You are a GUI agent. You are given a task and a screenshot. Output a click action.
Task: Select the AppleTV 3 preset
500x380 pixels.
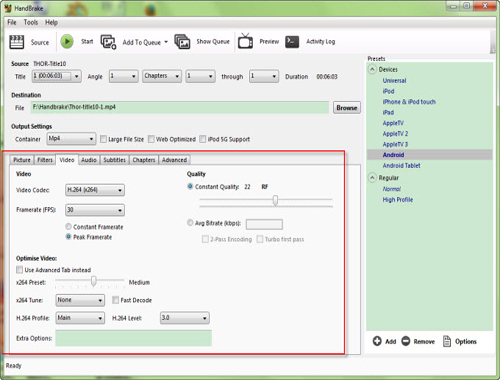tap(395, 144)
